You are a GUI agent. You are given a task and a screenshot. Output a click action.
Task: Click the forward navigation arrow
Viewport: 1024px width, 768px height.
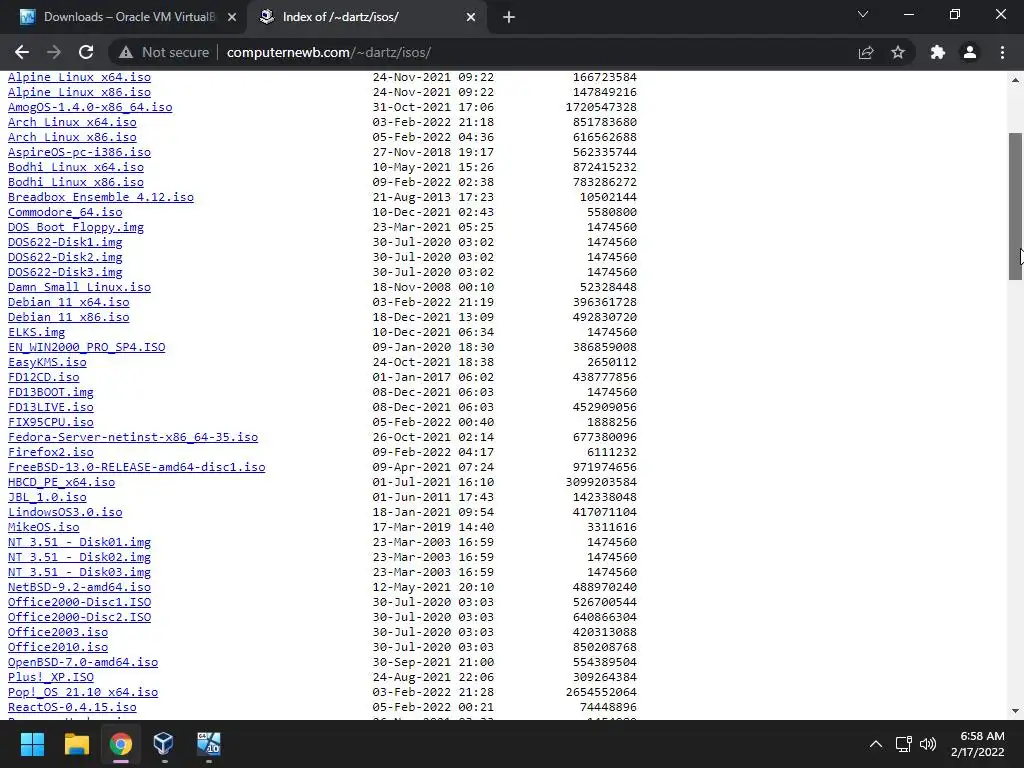click(54, 52)
